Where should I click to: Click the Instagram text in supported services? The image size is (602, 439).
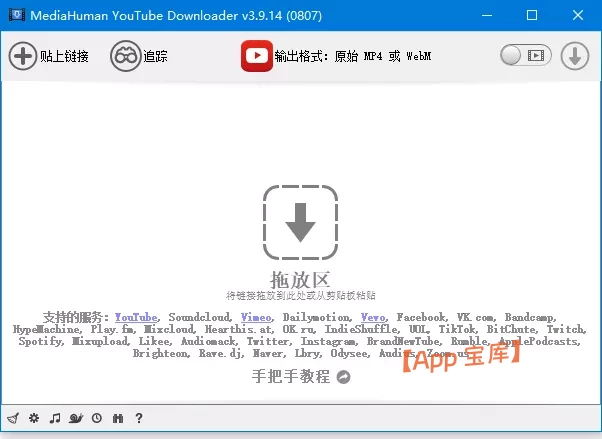coord(329,341)
